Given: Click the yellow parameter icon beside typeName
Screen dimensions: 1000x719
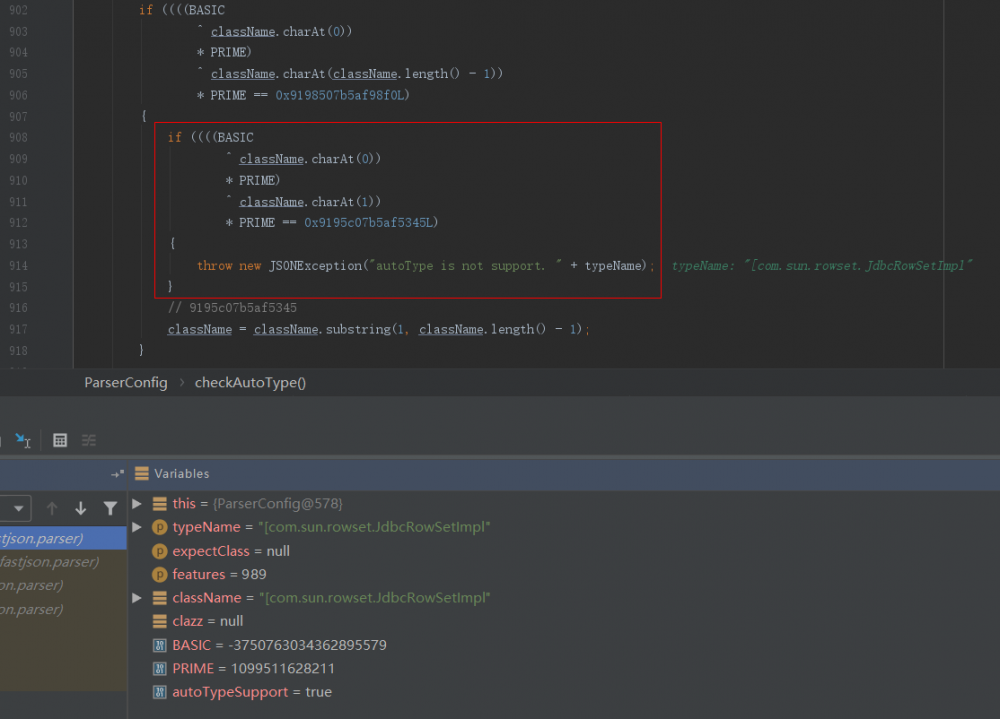Looking at the screenshot, I should 159,527.
